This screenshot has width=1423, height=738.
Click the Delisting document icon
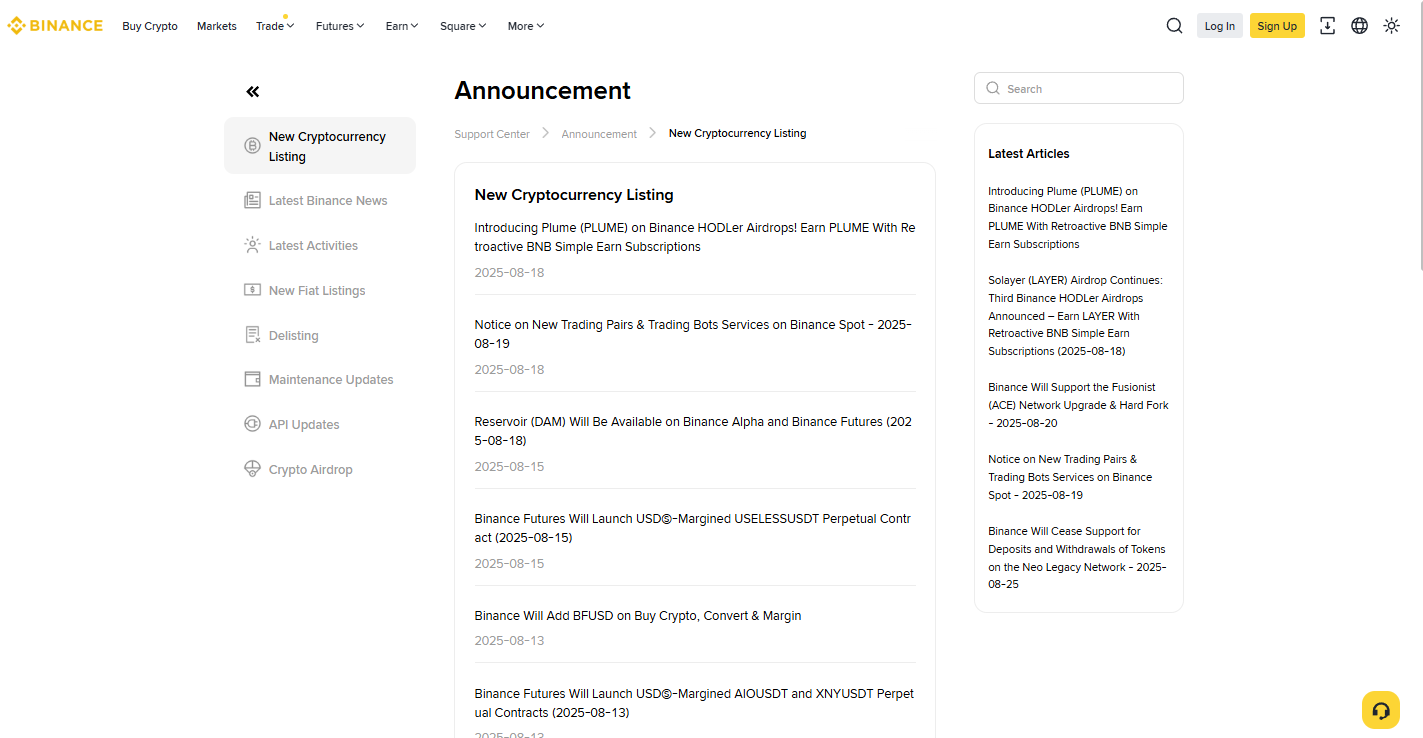click(252, 335)
